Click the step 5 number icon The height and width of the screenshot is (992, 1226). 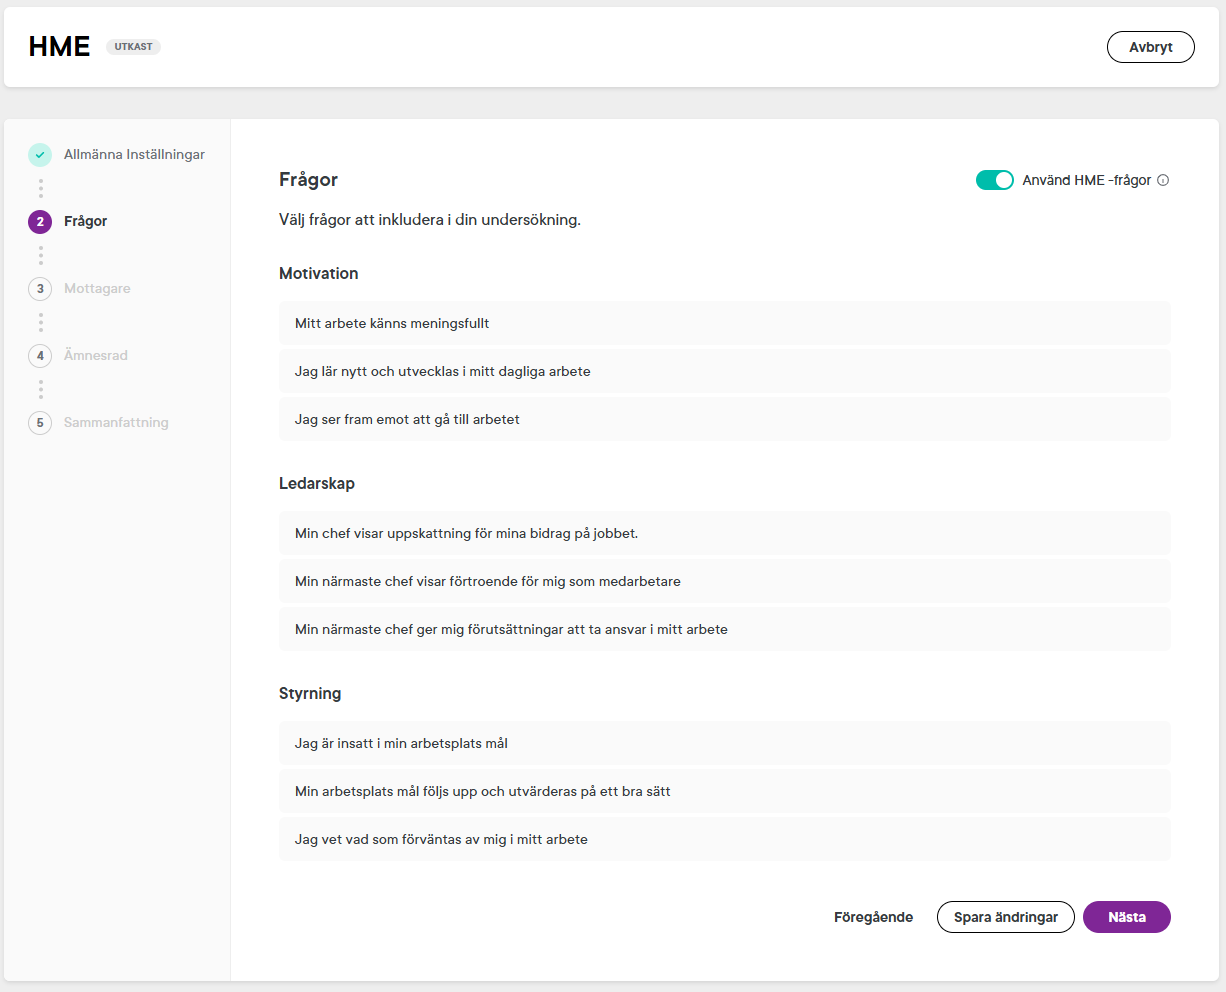pos(40,423)
